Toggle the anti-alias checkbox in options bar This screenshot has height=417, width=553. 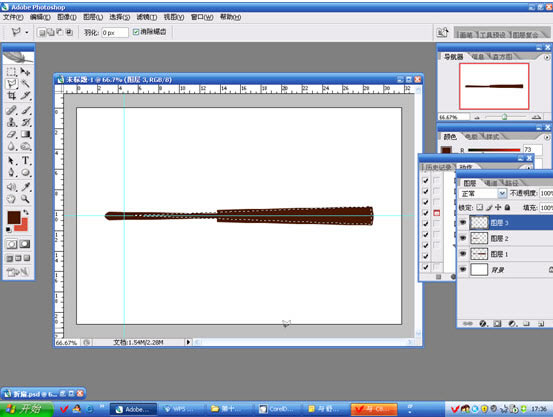(x=136, y=32)
